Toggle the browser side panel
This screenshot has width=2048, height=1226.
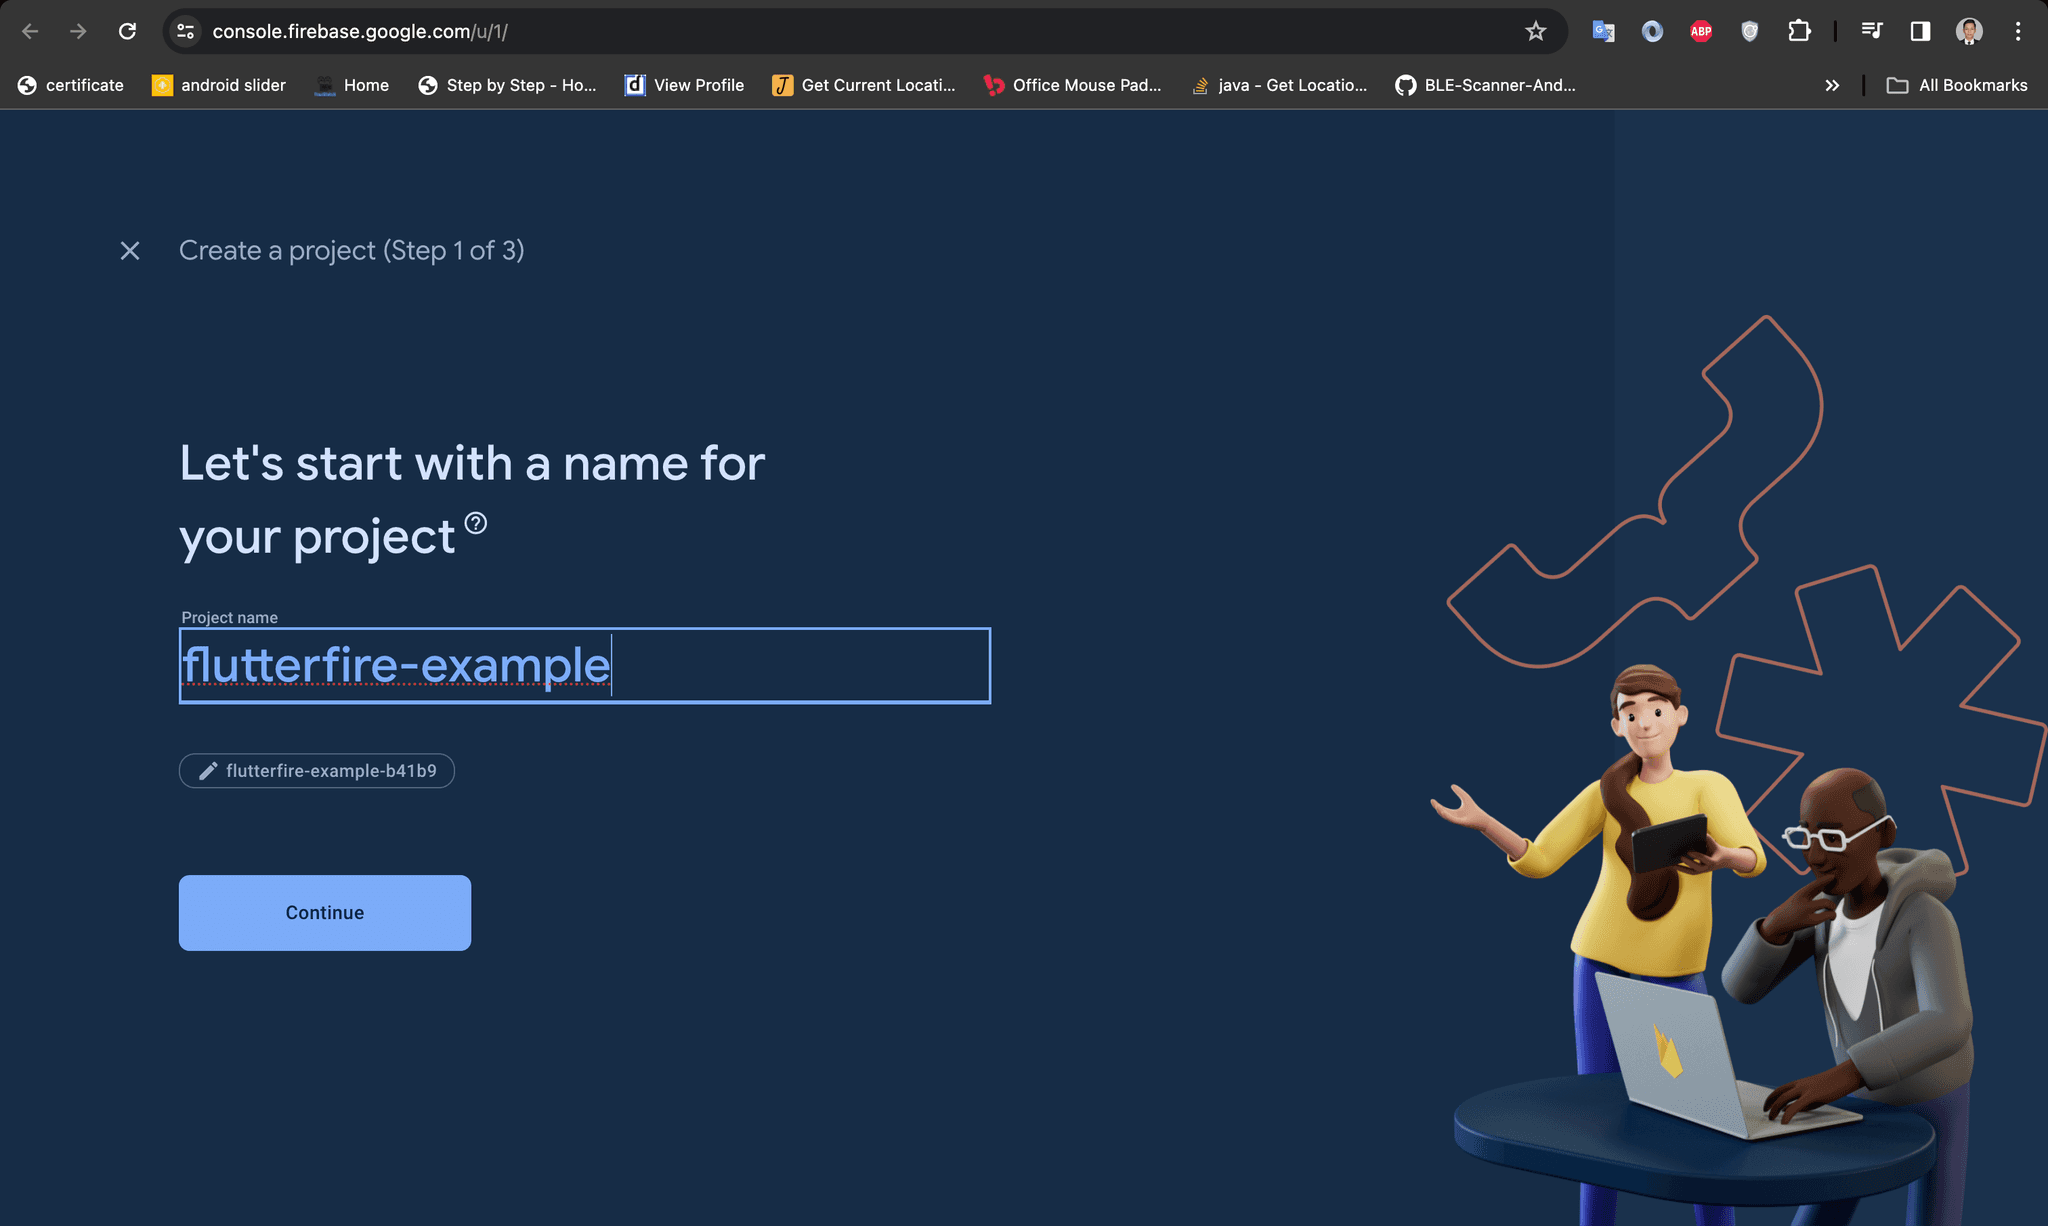coord(1920,31)
